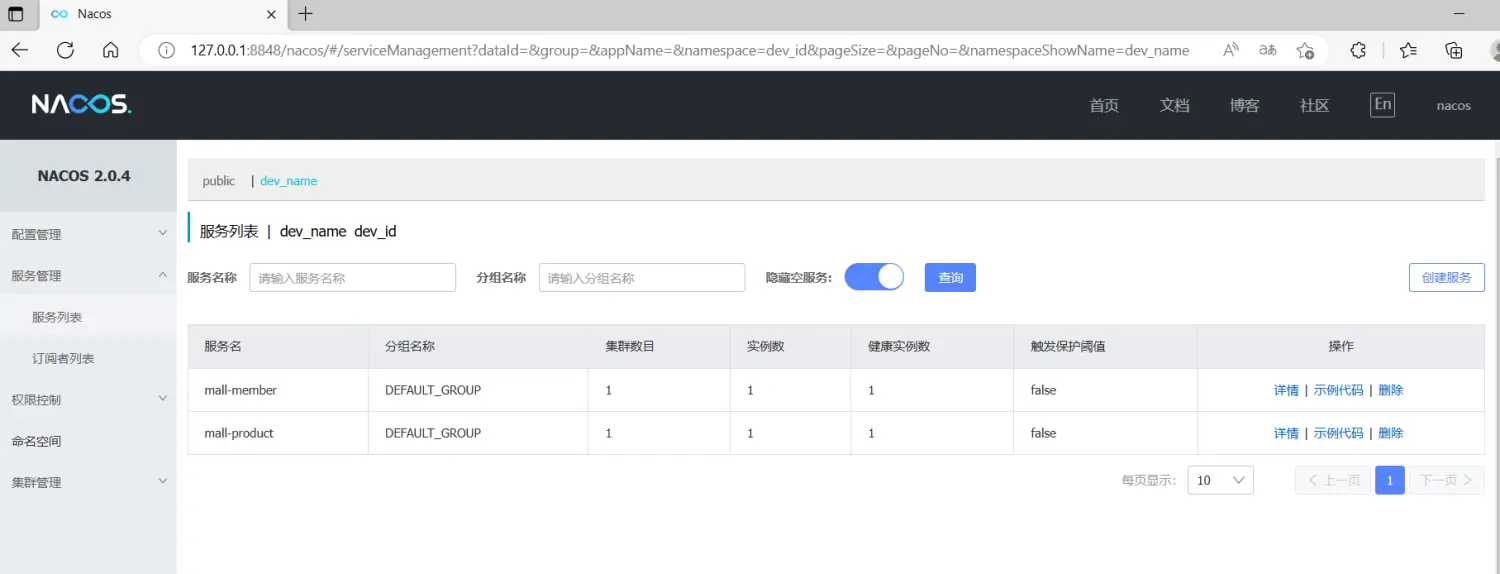
Task: Open the translate page icon
Action: (1268, 50)
